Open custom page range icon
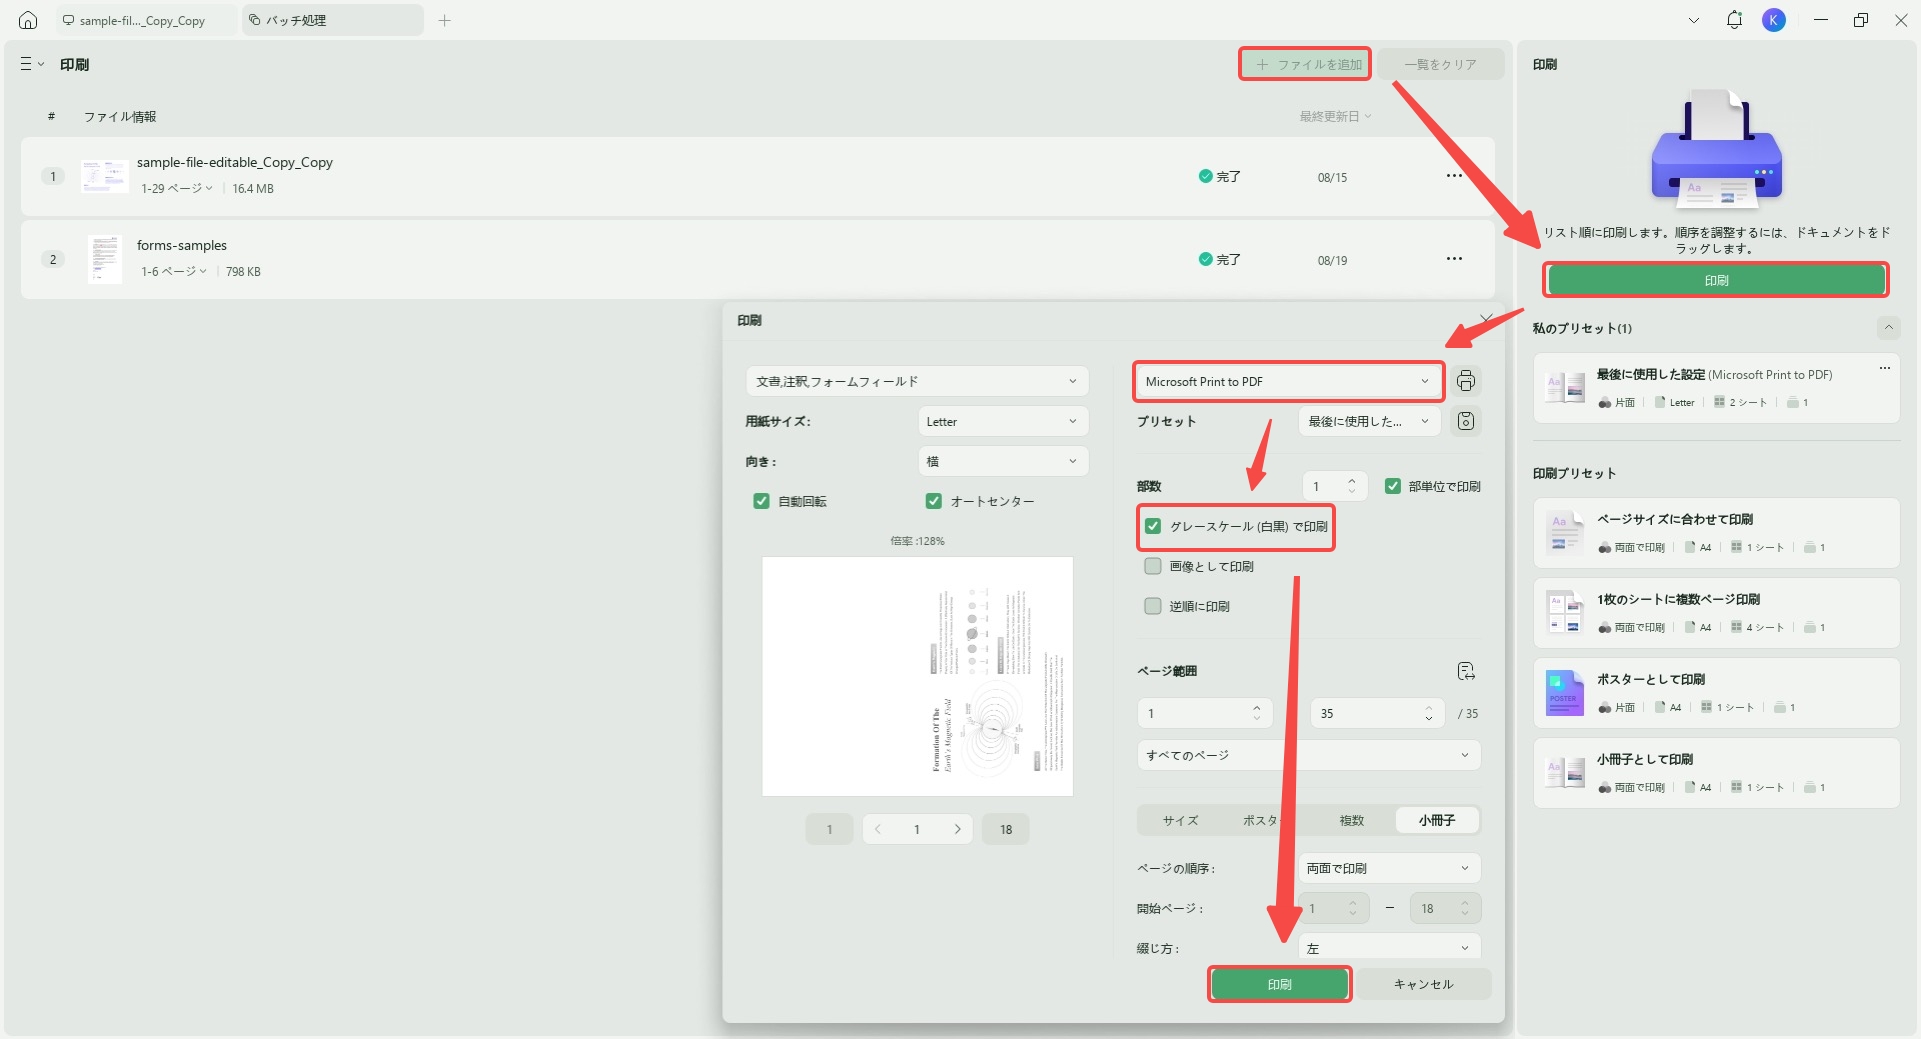The width and height of the screenshot is (1921, 1039). coord(1466,671)
